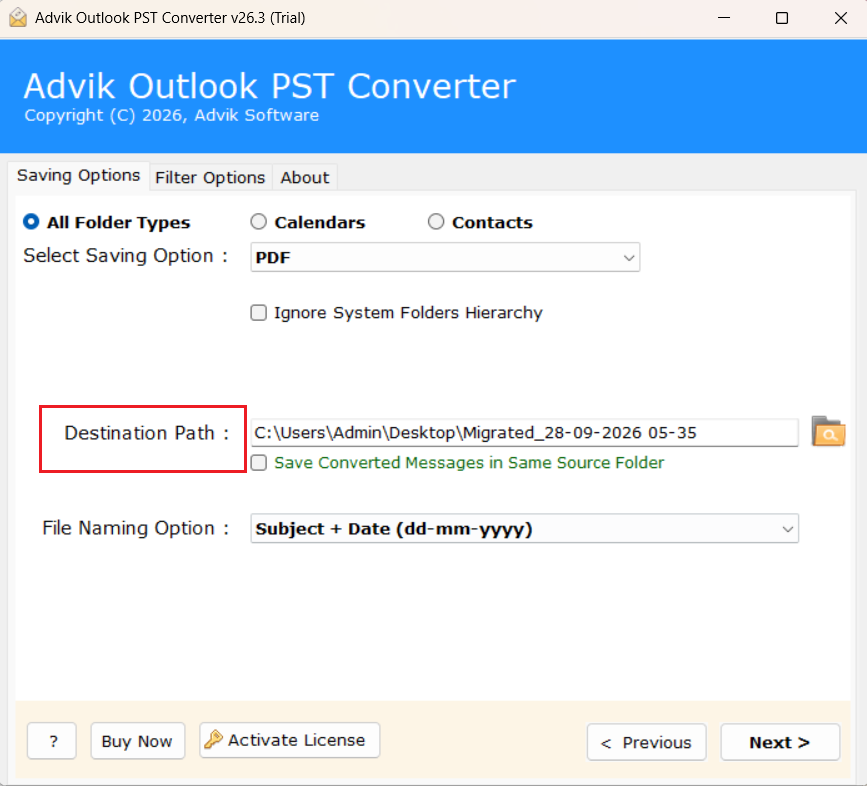Image resolution: width=867 pixels, height=786 pixels.
Task: Click the Select Saving Option label
Action: pyautogui.click(x=126, y=256)
